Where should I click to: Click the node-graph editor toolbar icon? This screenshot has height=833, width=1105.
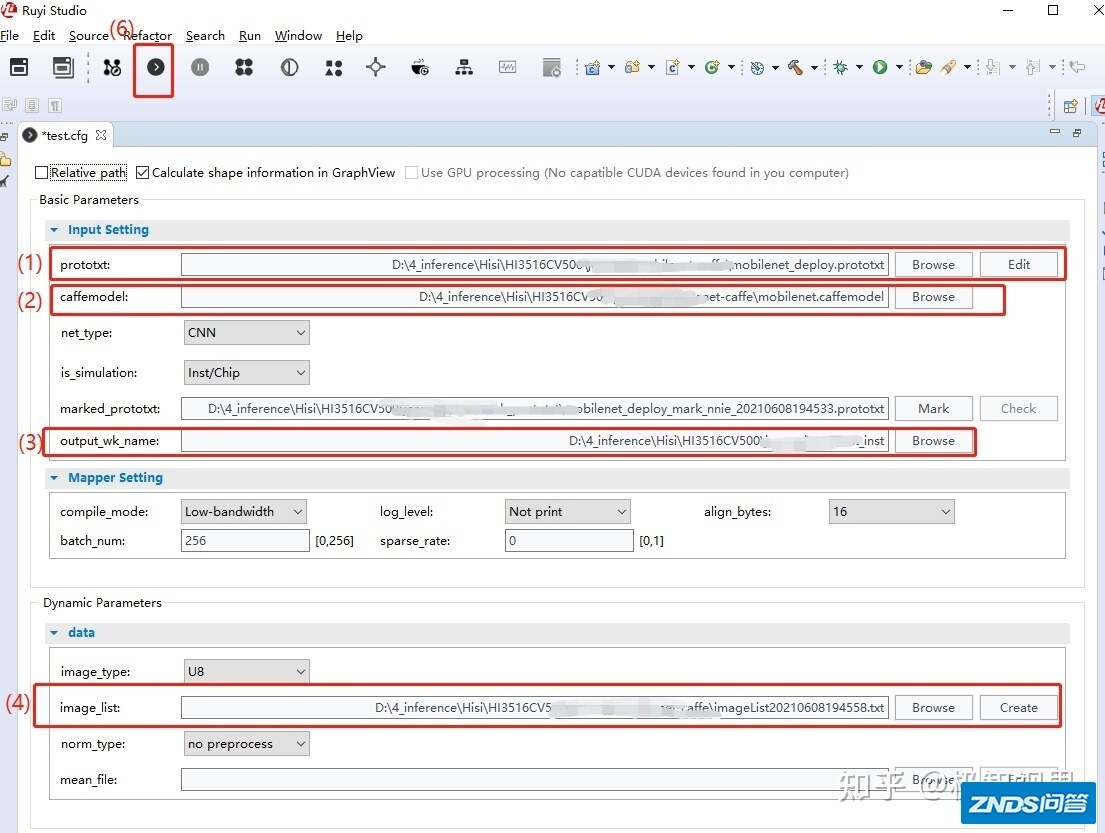tap(112, 67)
